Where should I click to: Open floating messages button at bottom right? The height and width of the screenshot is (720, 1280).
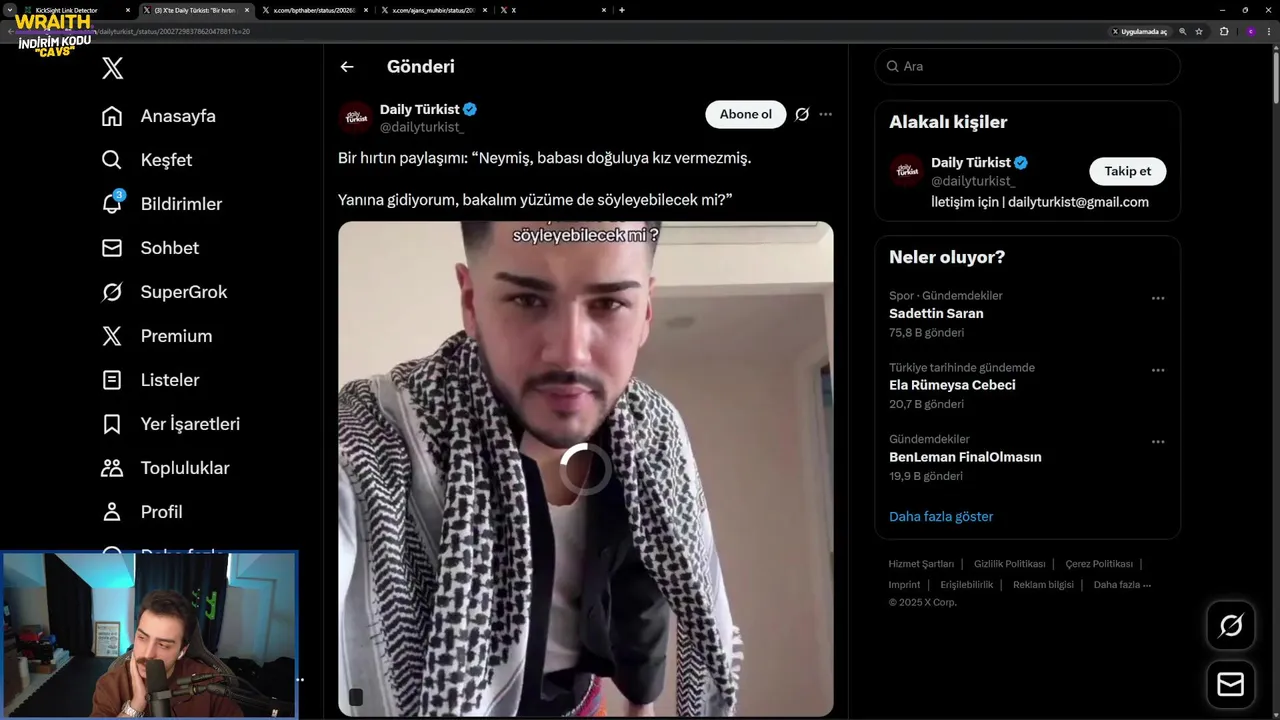1231,684
